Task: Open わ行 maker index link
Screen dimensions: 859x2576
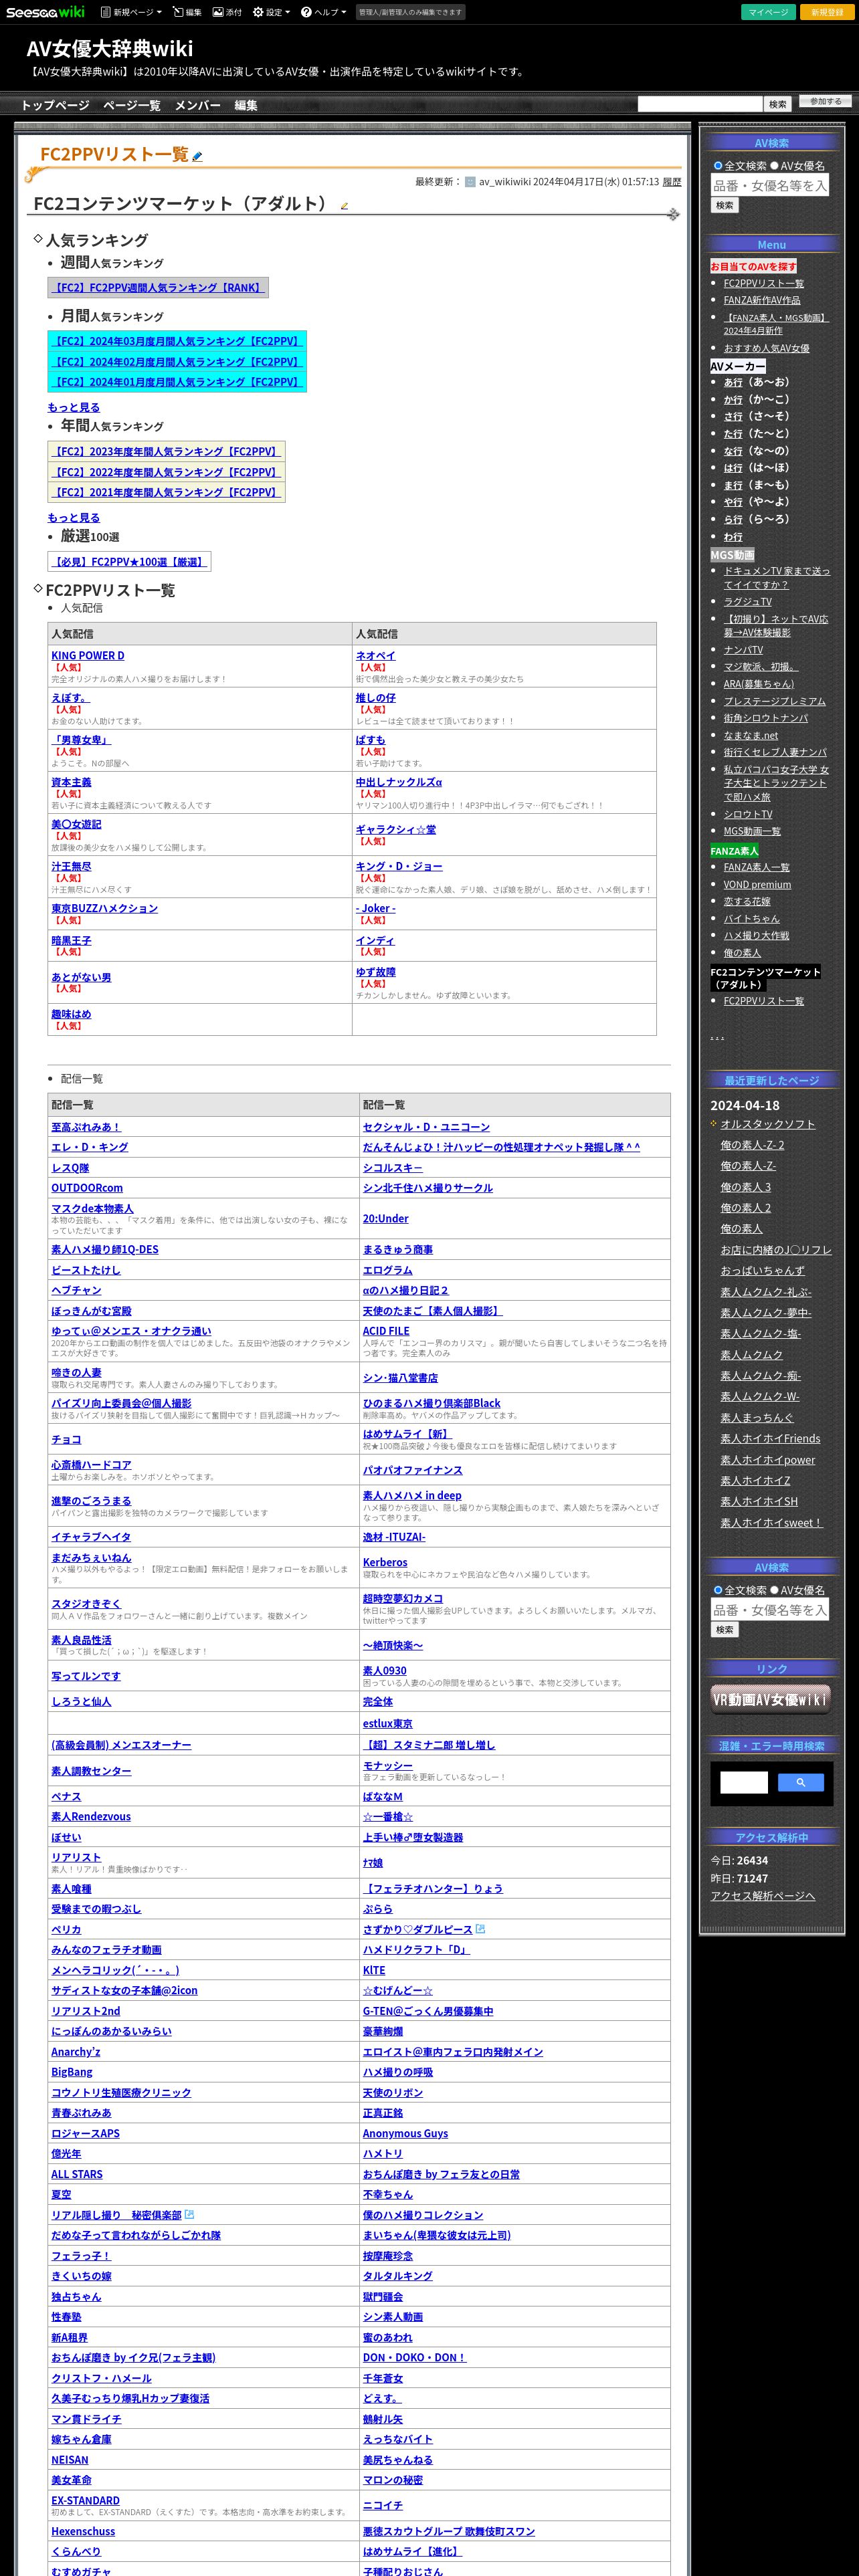Action: [733, 537]
